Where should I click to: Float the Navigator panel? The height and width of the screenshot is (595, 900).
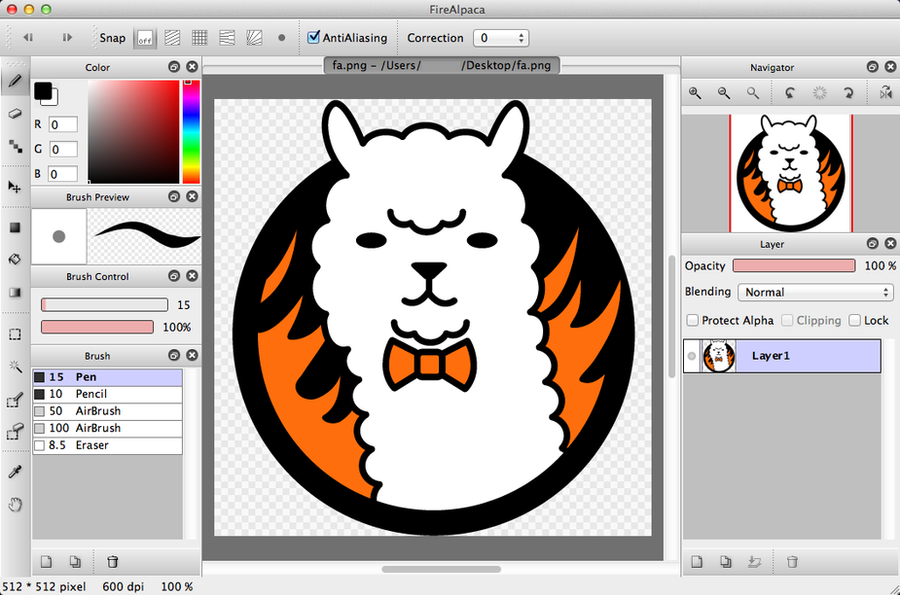coord(872,67)
